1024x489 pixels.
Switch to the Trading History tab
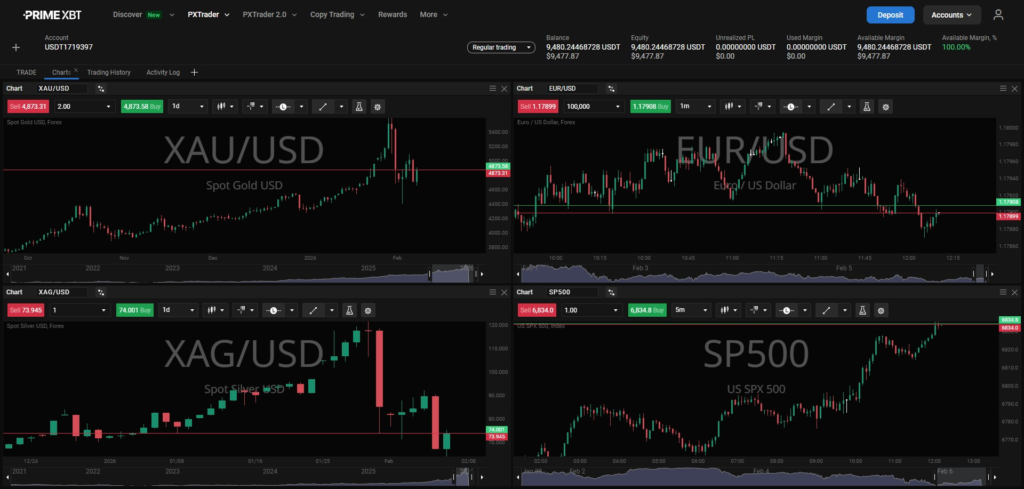point(109,72)
